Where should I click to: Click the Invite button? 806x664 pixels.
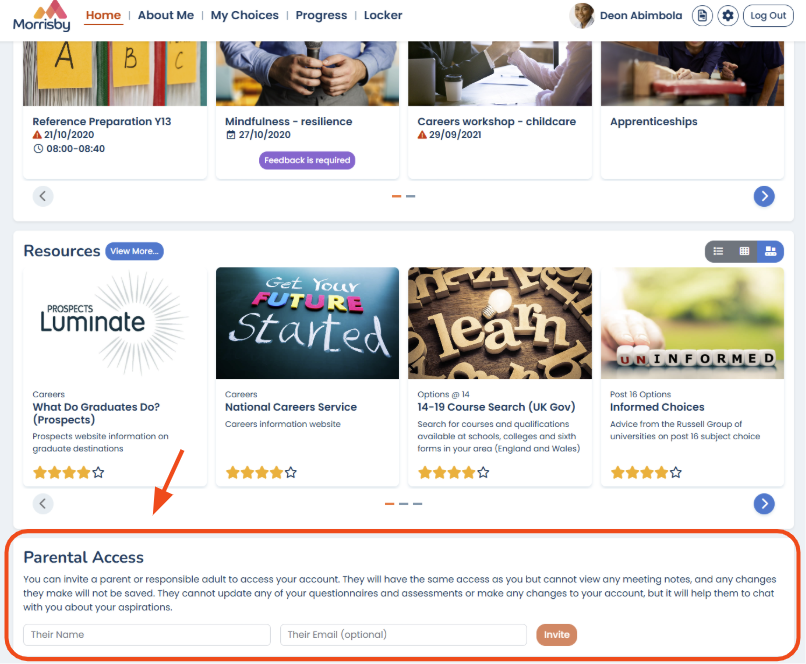(x=556, y=635)
